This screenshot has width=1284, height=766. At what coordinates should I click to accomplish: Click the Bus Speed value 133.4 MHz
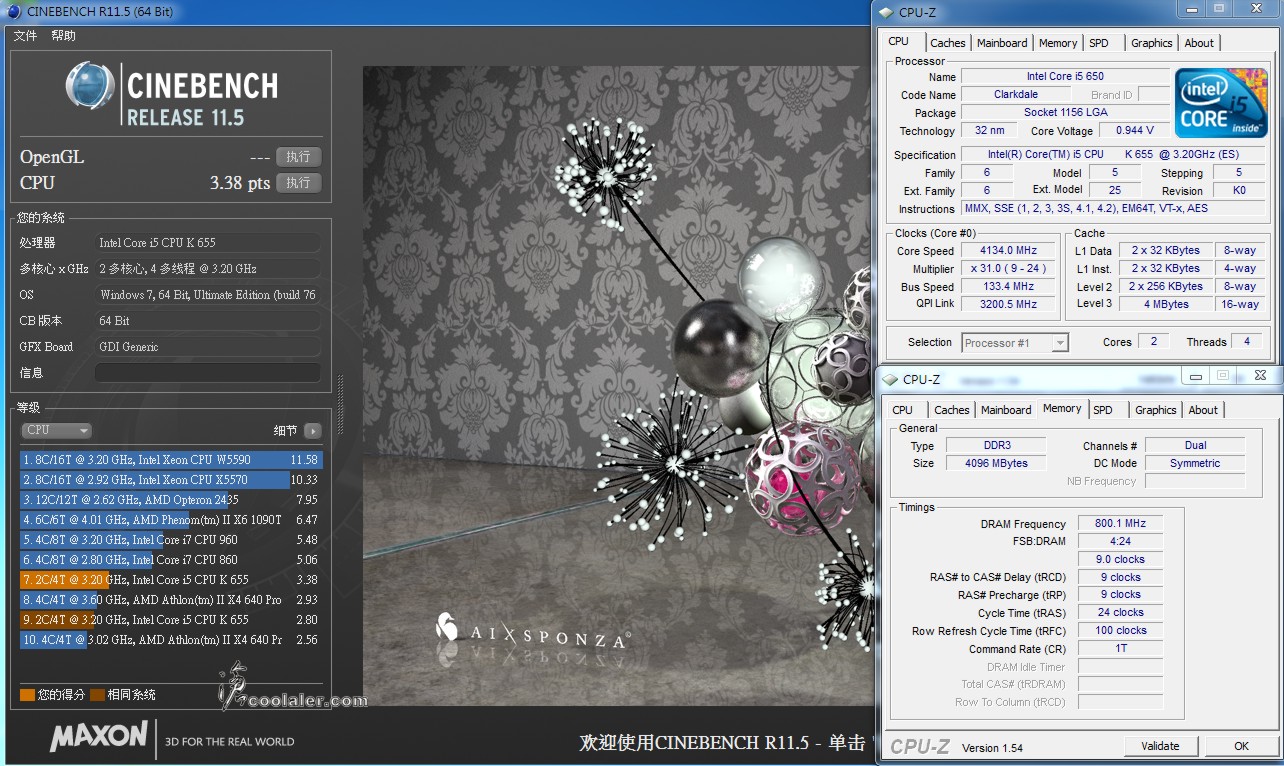click(1008, 287)
